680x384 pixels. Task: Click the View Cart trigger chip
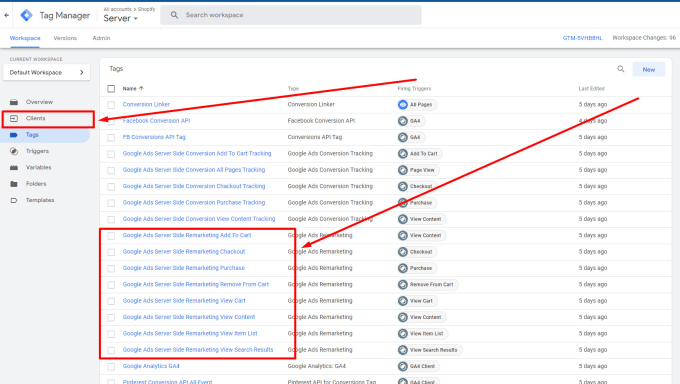click(x=417, y=301)
